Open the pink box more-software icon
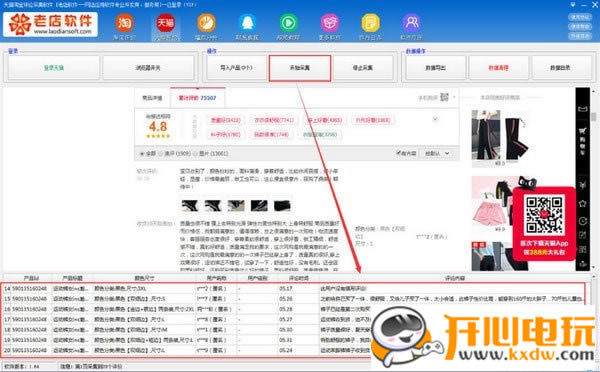 click(x=329, y=23)
